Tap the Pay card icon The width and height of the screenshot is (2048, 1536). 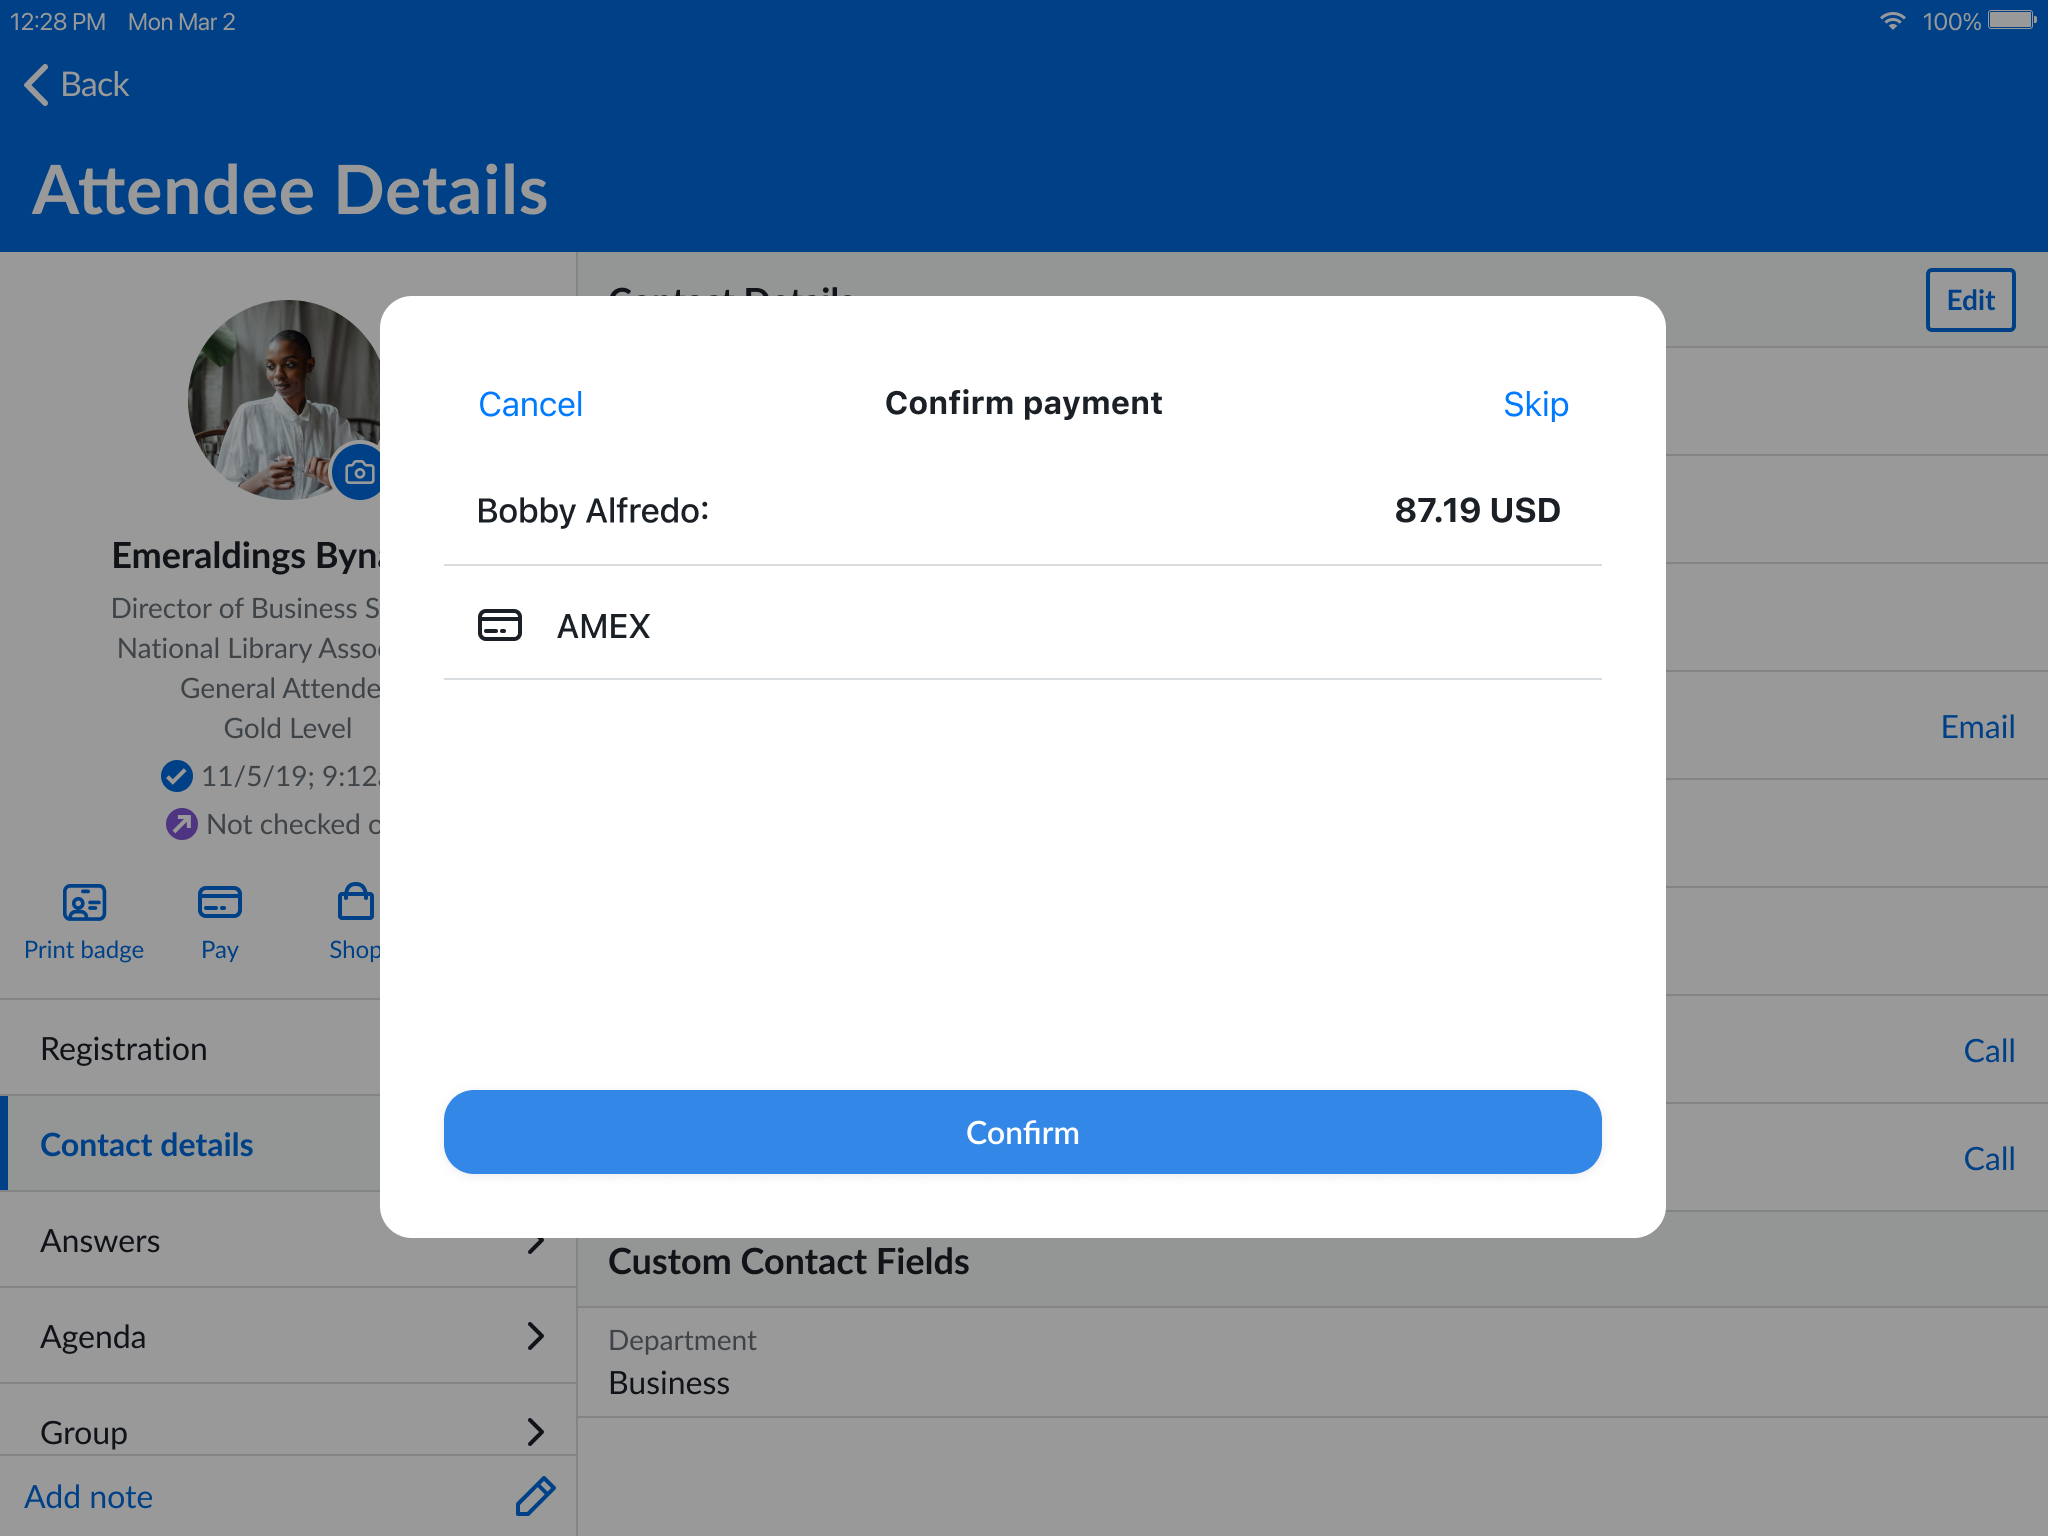(x=219, y=903)
